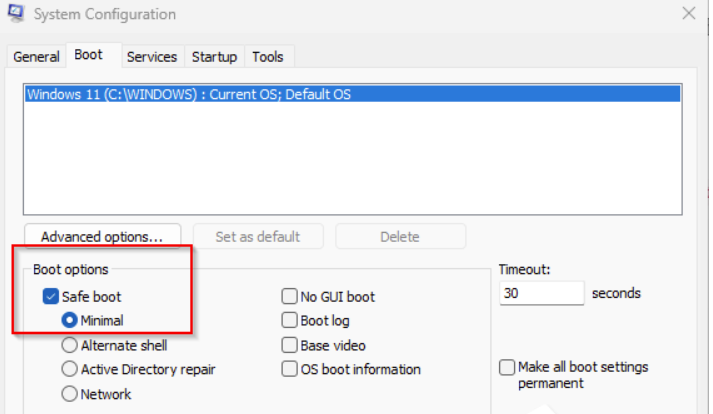This screenshot has height=414, width=713.
Task: Close the System Configuration window
Action: coord(689,13)
